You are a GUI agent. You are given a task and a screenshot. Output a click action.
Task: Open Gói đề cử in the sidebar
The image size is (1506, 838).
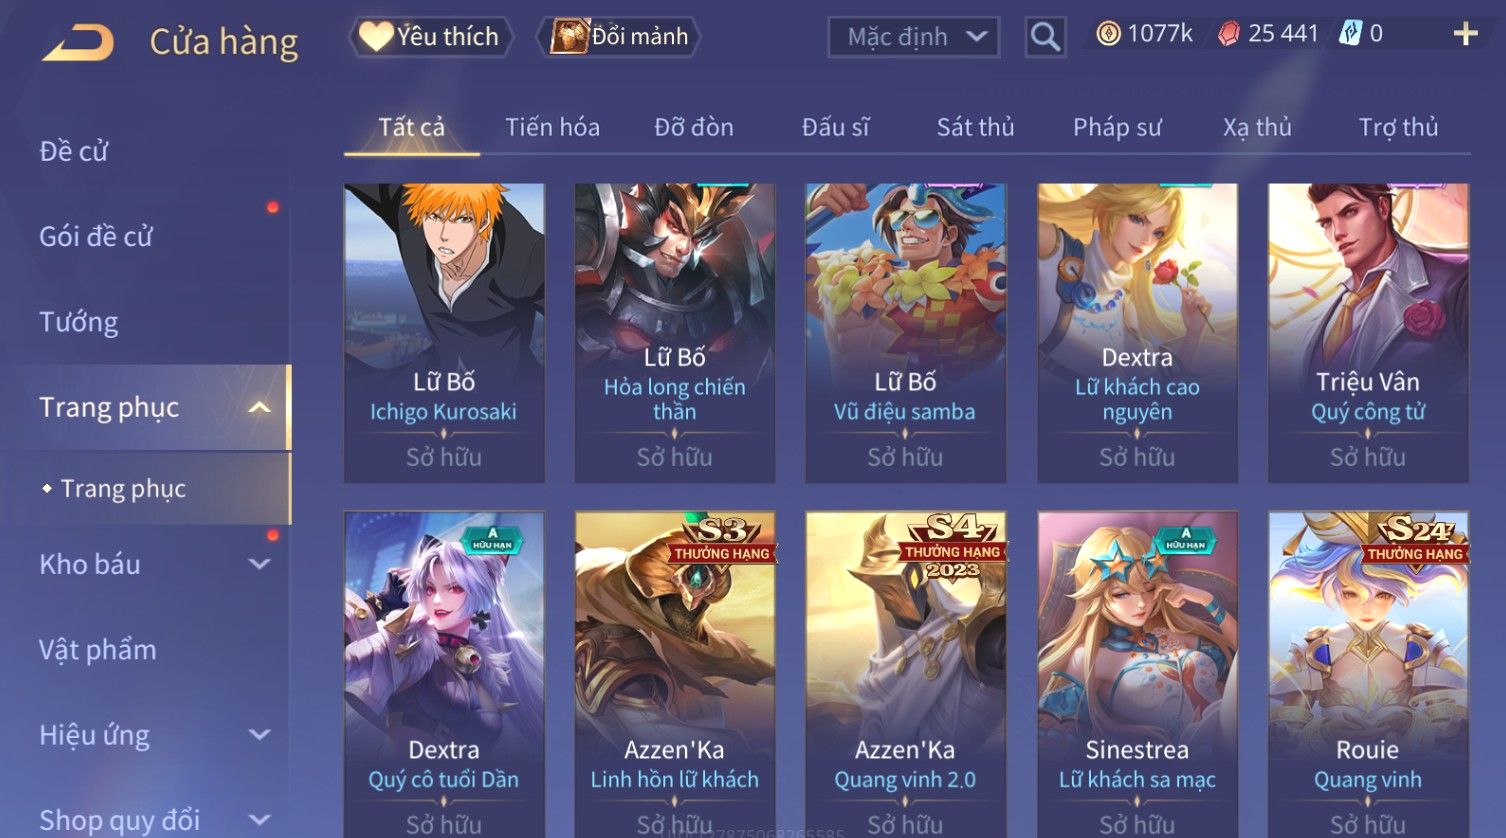(x=96, y=237)
